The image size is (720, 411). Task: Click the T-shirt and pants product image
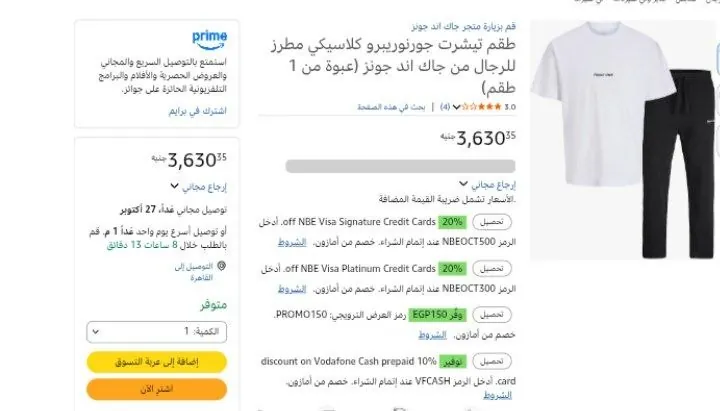(x=624, y=140)
